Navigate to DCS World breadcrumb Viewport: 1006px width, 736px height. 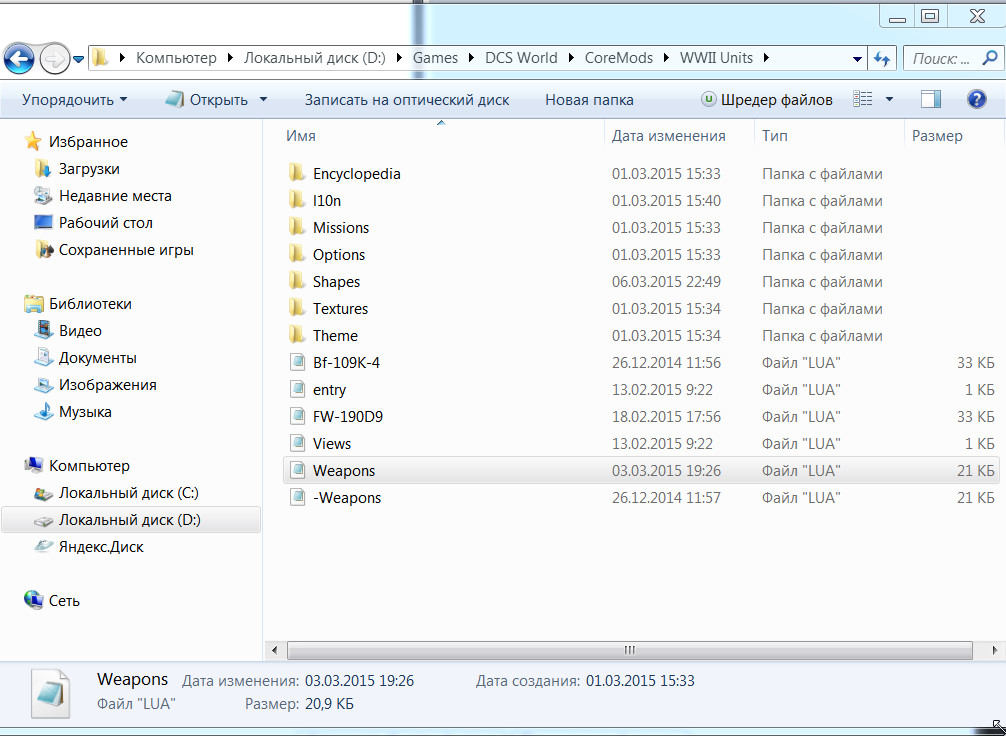point(521,58)
